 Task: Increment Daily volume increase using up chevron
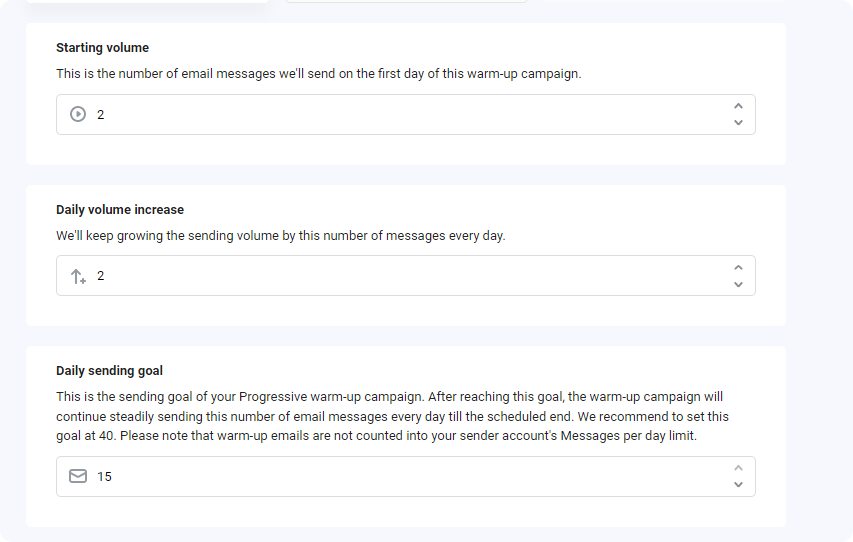(x=738, y=268)
